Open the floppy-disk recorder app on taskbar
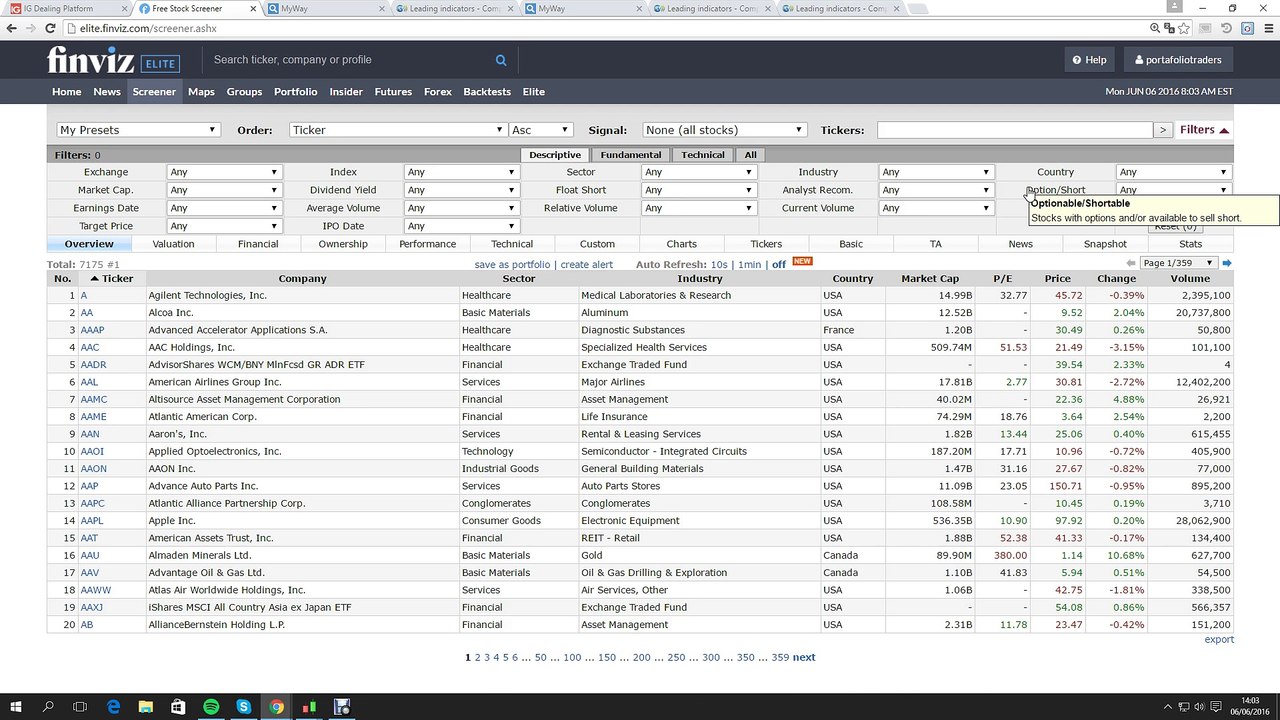Image resolution: width=1280 pixels, height=720 pixels. point(342,707)
